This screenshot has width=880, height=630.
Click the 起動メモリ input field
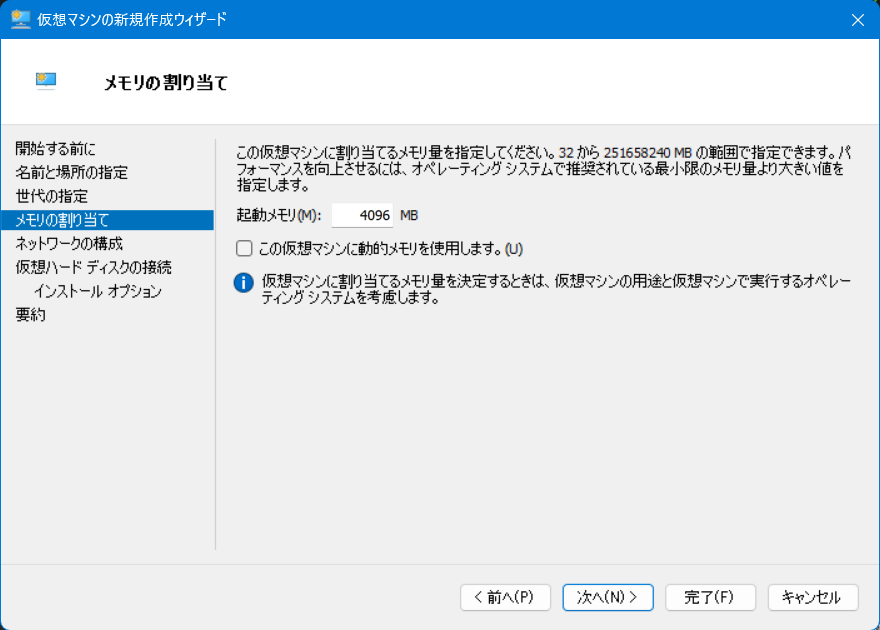tap(362, 215)
